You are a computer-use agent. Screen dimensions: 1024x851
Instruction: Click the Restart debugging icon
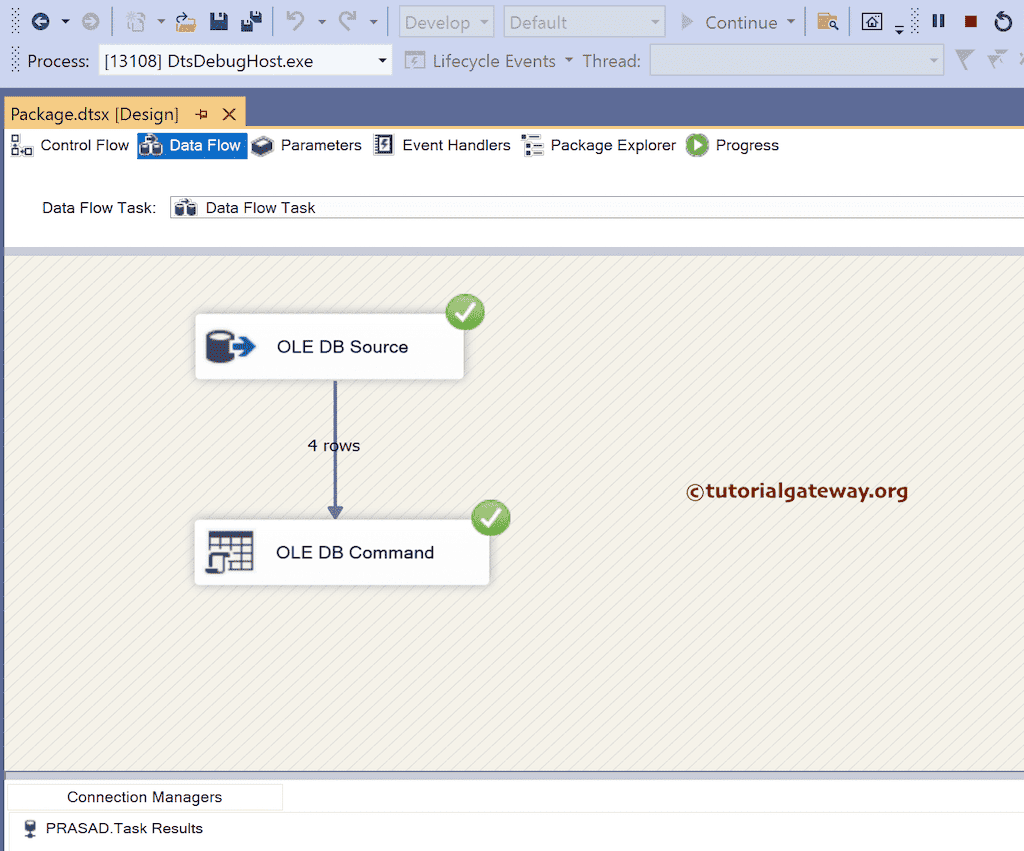click(1003, 20)
